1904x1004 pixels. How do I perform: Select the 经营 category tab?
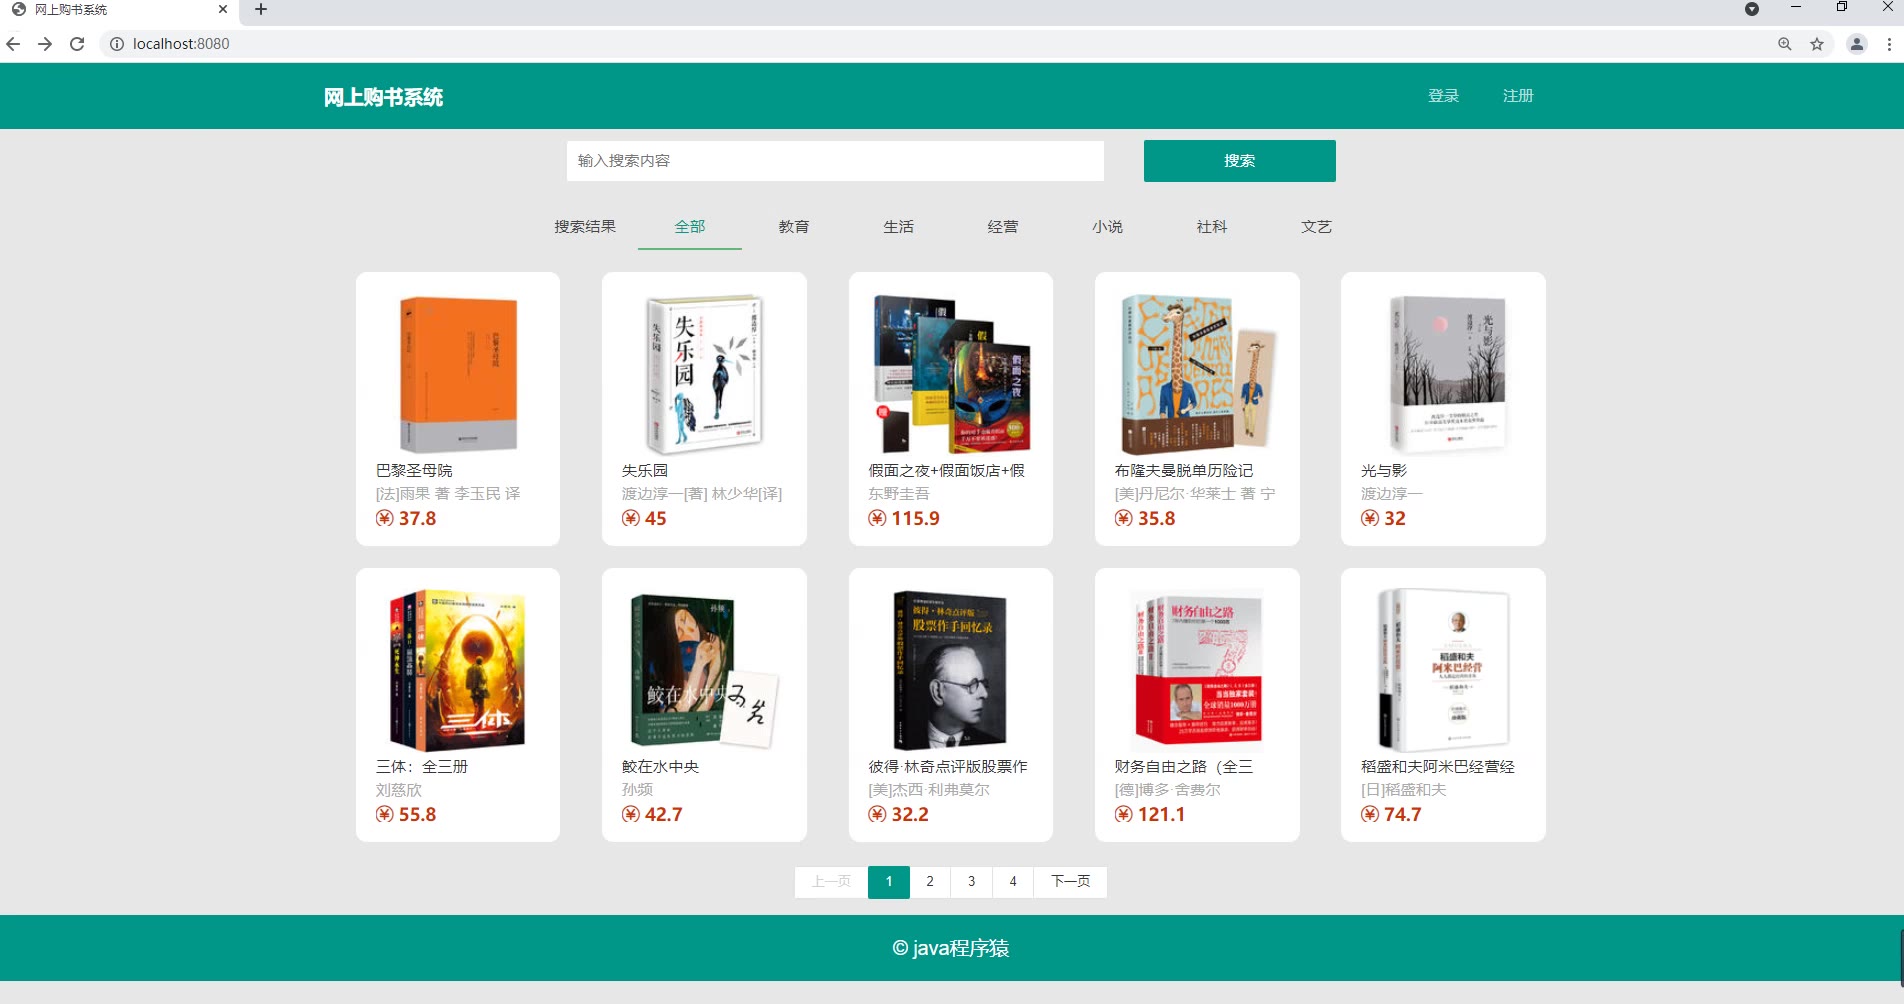pos(1003,227)
